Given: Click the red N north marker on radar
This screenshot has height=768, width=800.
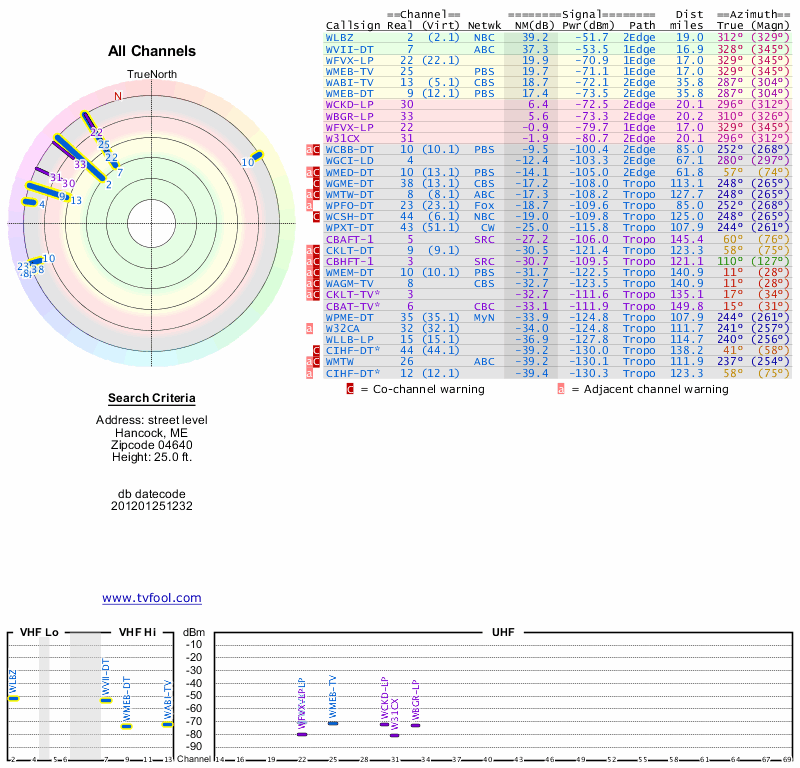Looking at the screenshot, I should pos(118,97).
